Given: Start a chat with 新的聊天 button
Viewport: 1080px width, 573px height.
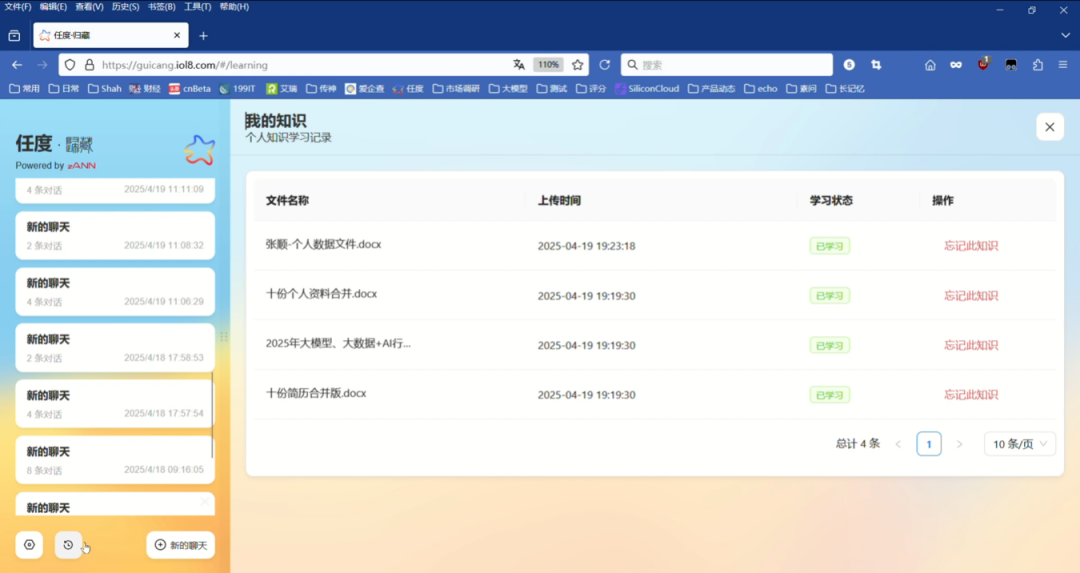Looking at the screenshot, I should point(181,545).
